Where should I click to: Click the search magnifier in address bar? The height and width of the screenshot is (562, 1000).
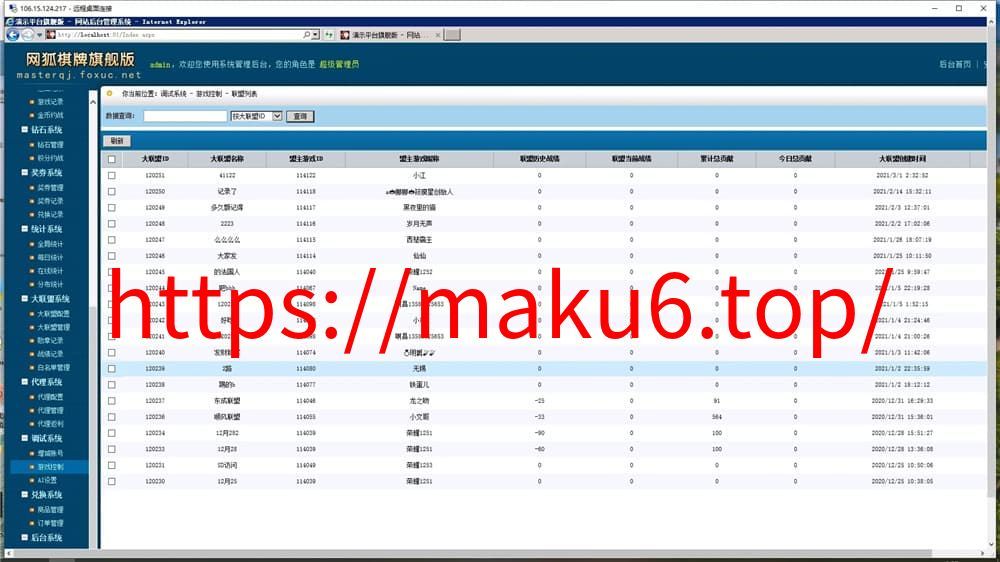(x=306, y=34)
